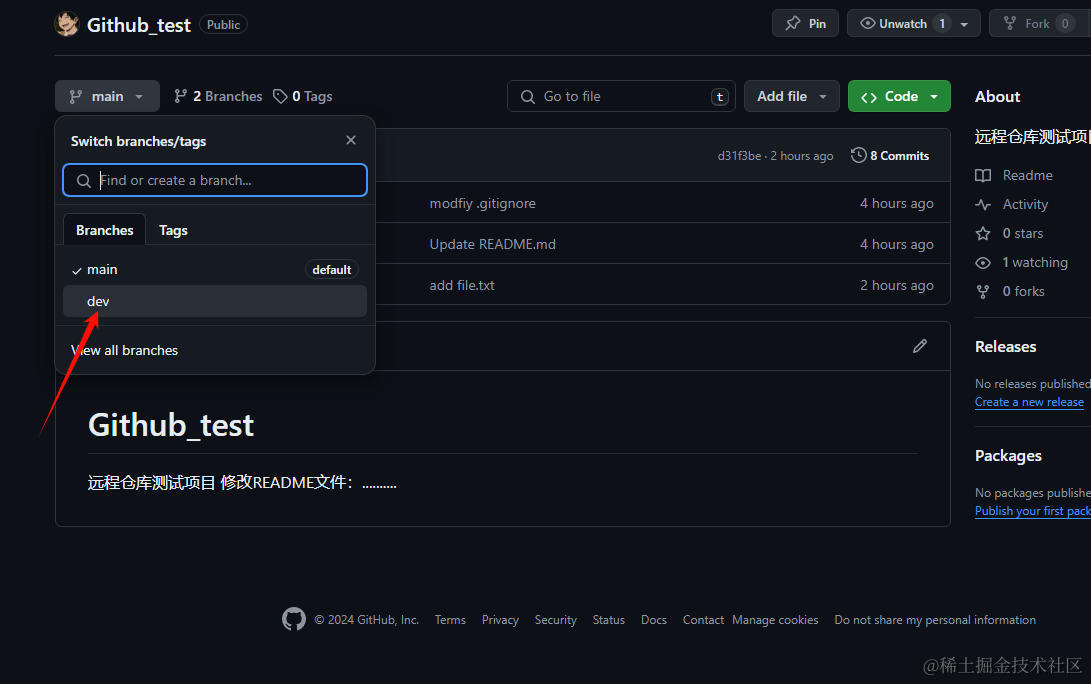The height and width of the screenshot is (684, 1091).
Task: Open the green Code dropdown
Action: click(899, 96)
